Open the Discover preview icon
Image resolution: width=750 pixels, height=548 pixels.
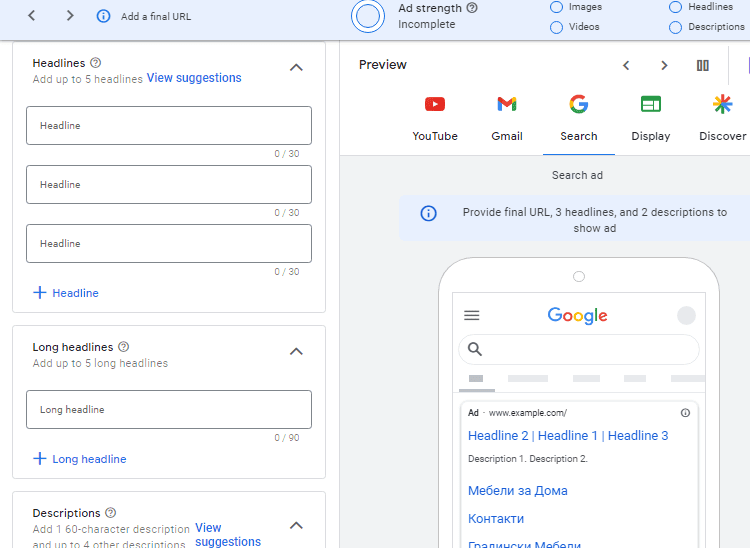tap(722, 104)
